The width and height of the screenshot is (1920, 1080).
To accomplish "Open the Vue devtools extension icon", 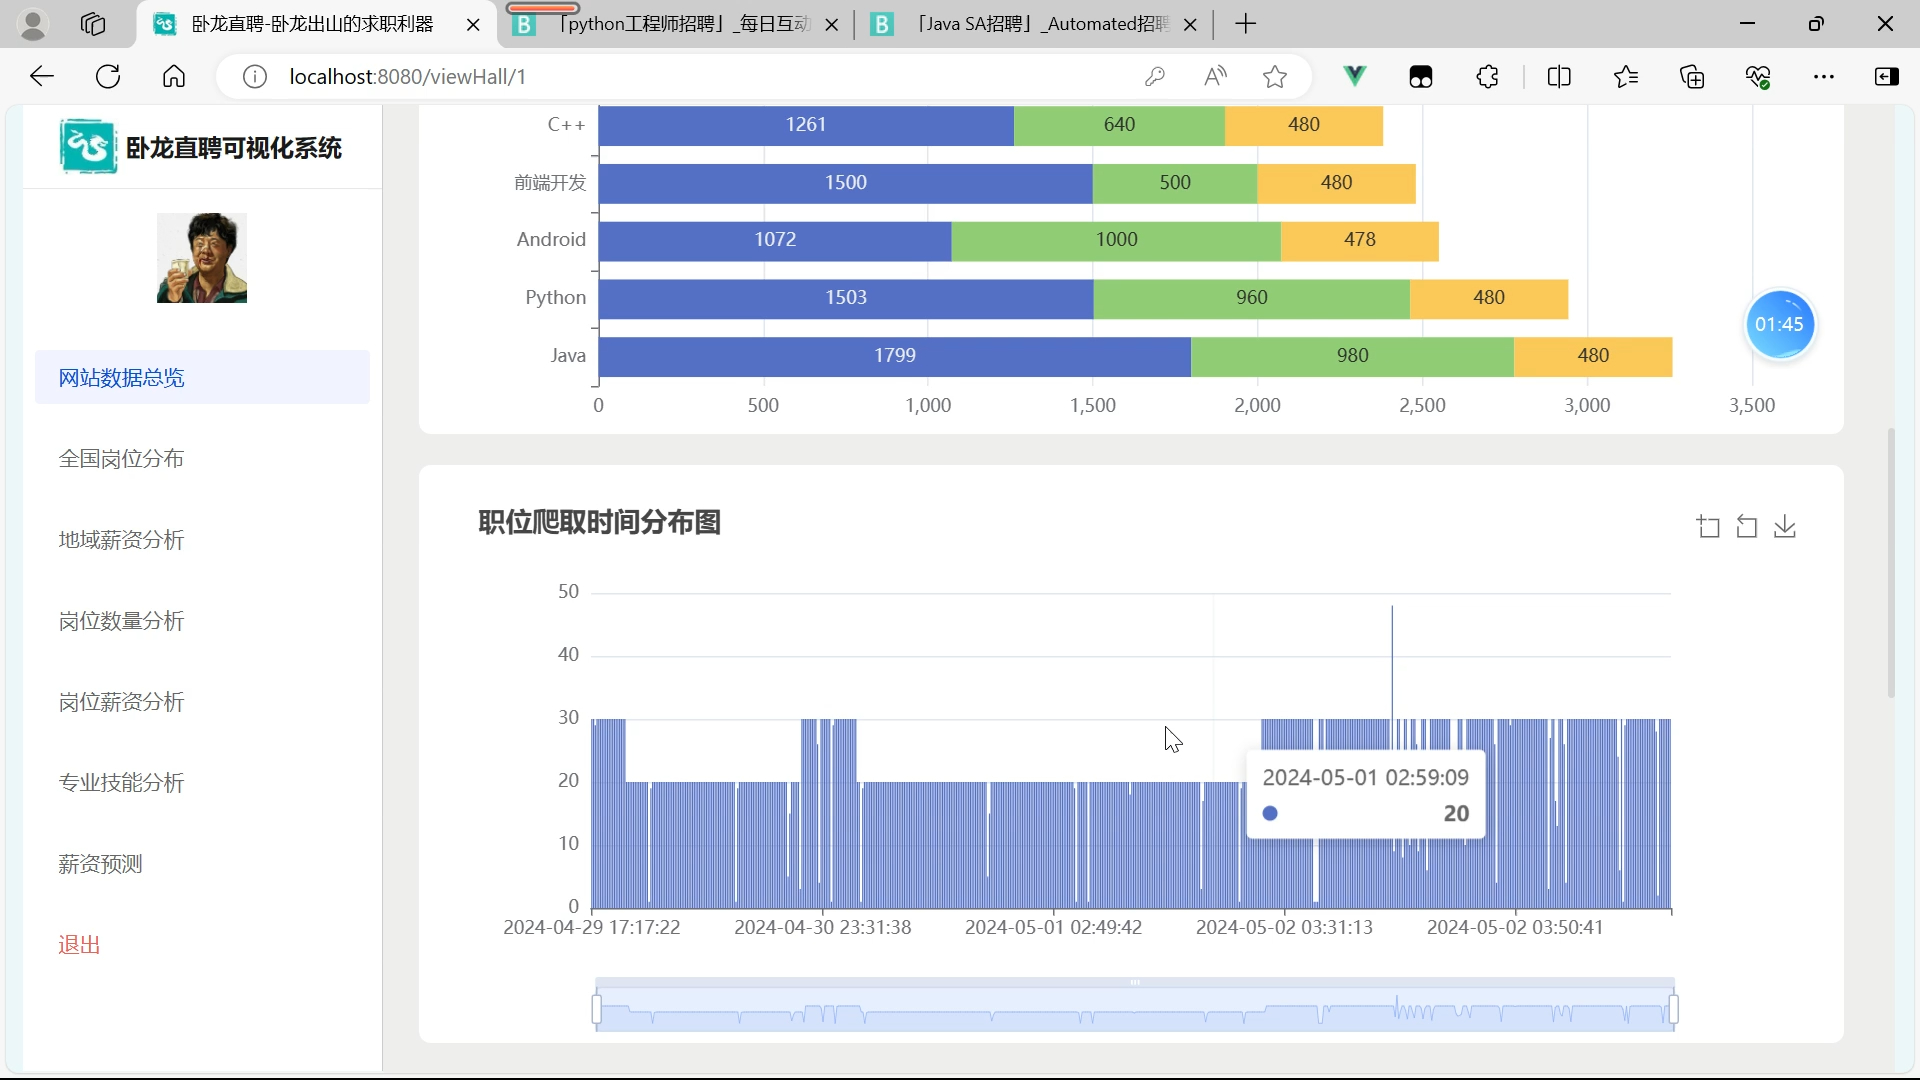I will (1355, 77).
